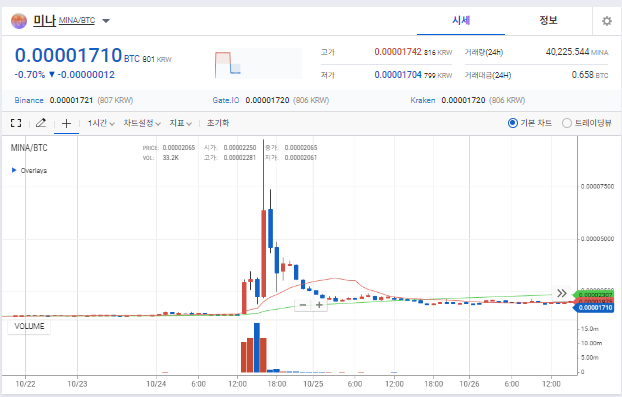Click the 10/23 date axis label

[77, 384]
